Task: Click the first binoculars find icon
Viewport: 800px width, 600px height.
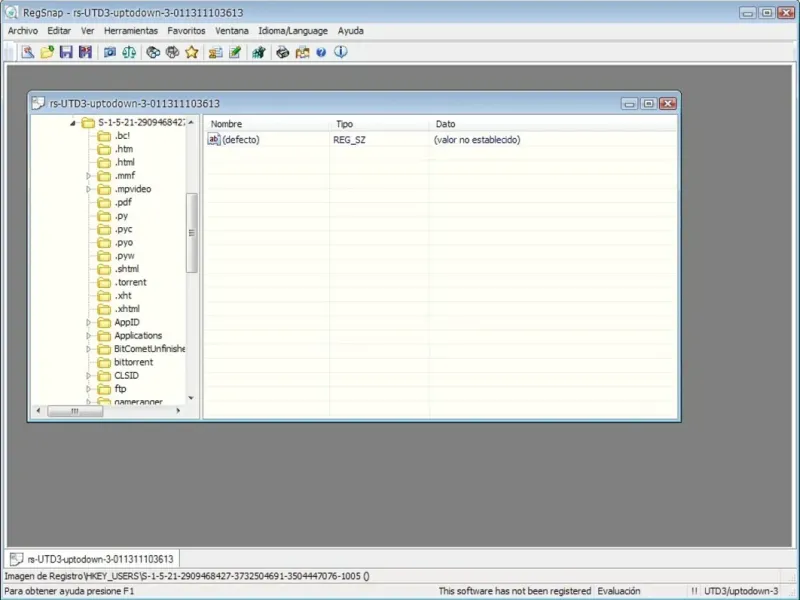Action: click(153, 52)
